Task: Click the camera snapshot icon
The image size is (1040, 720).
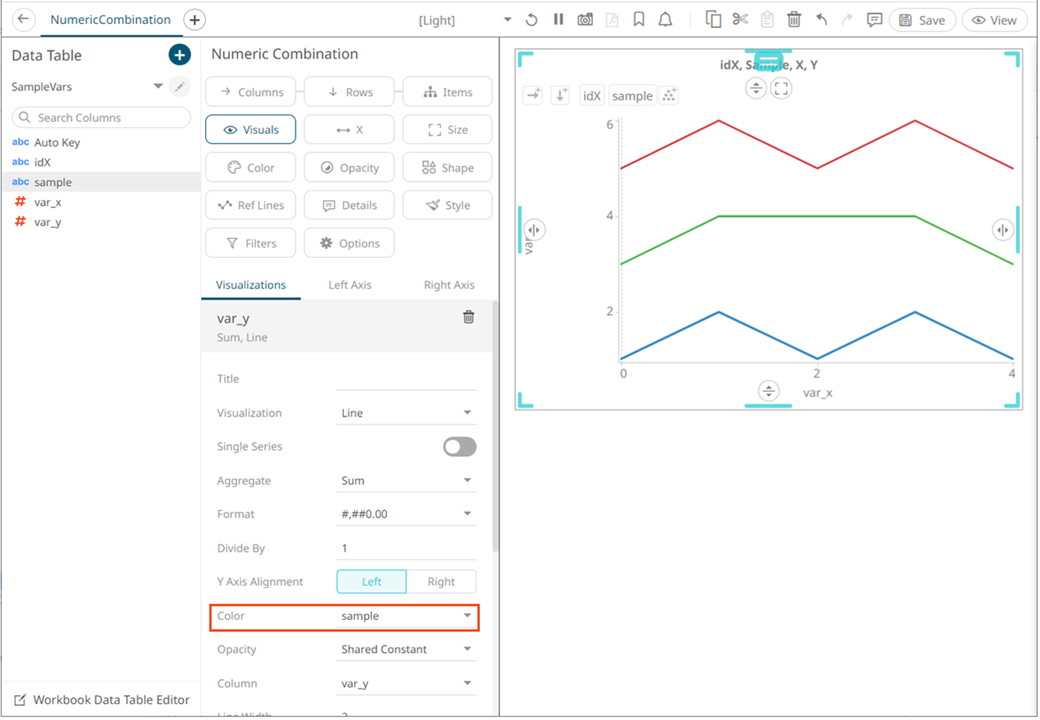Action: point(585,20)
